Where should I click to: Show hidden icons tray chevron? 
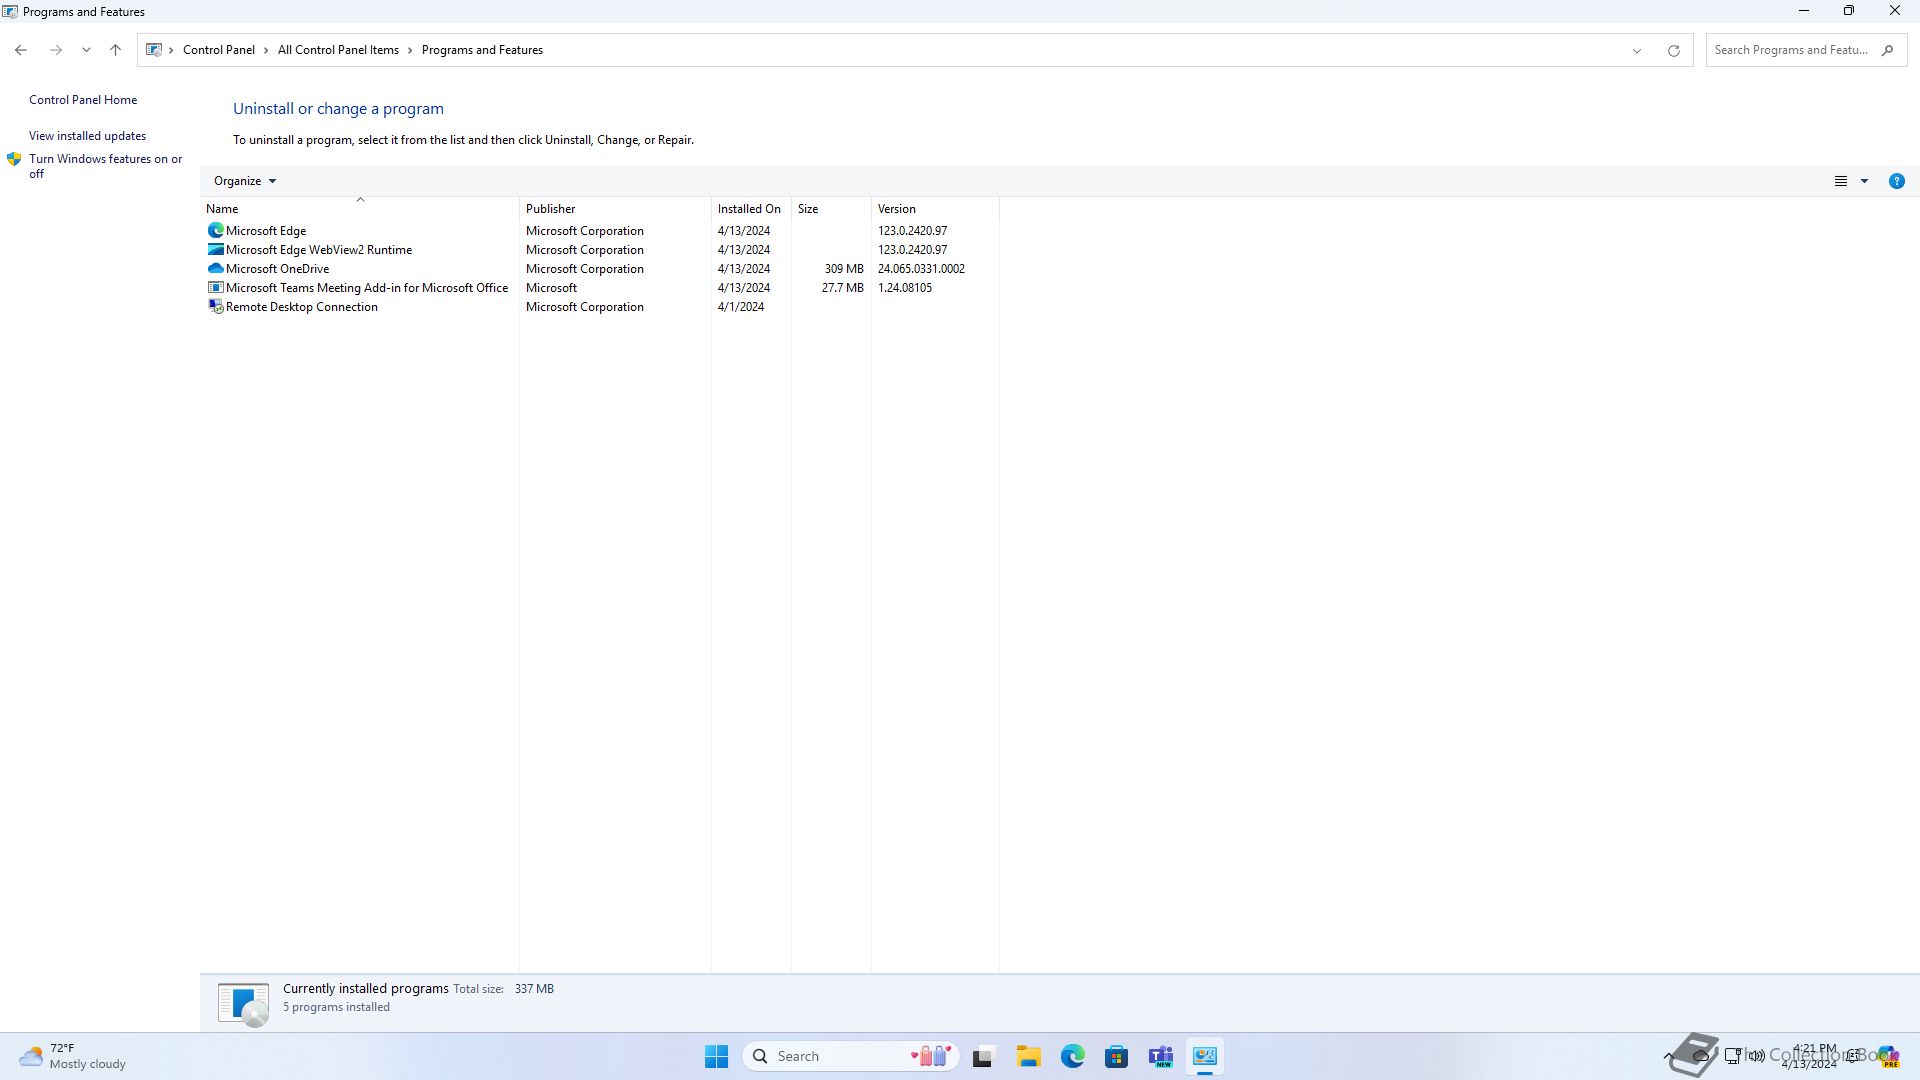point(1668,1056)
